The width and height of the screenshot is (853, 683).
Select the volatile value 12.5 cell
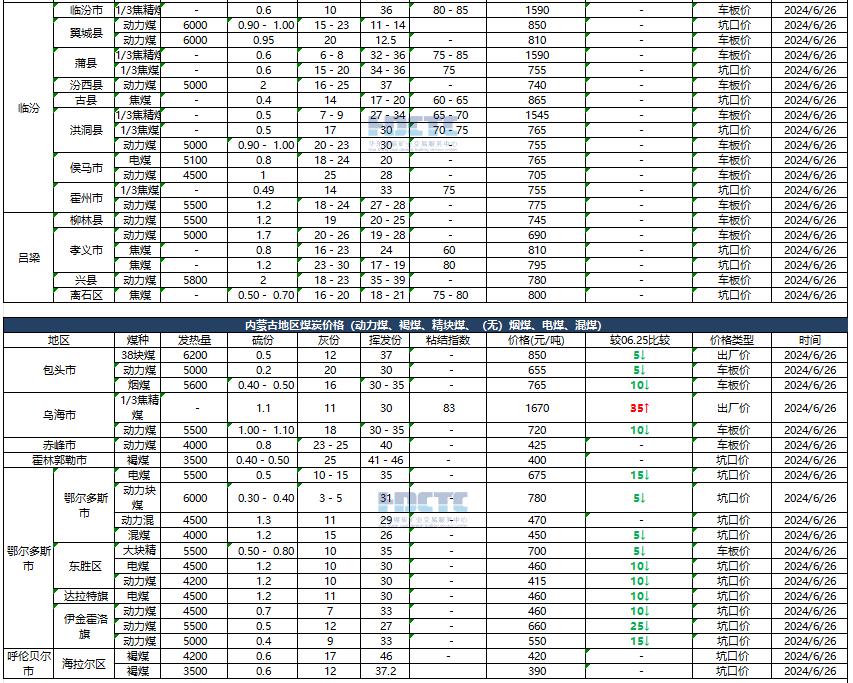coord(385,40)
